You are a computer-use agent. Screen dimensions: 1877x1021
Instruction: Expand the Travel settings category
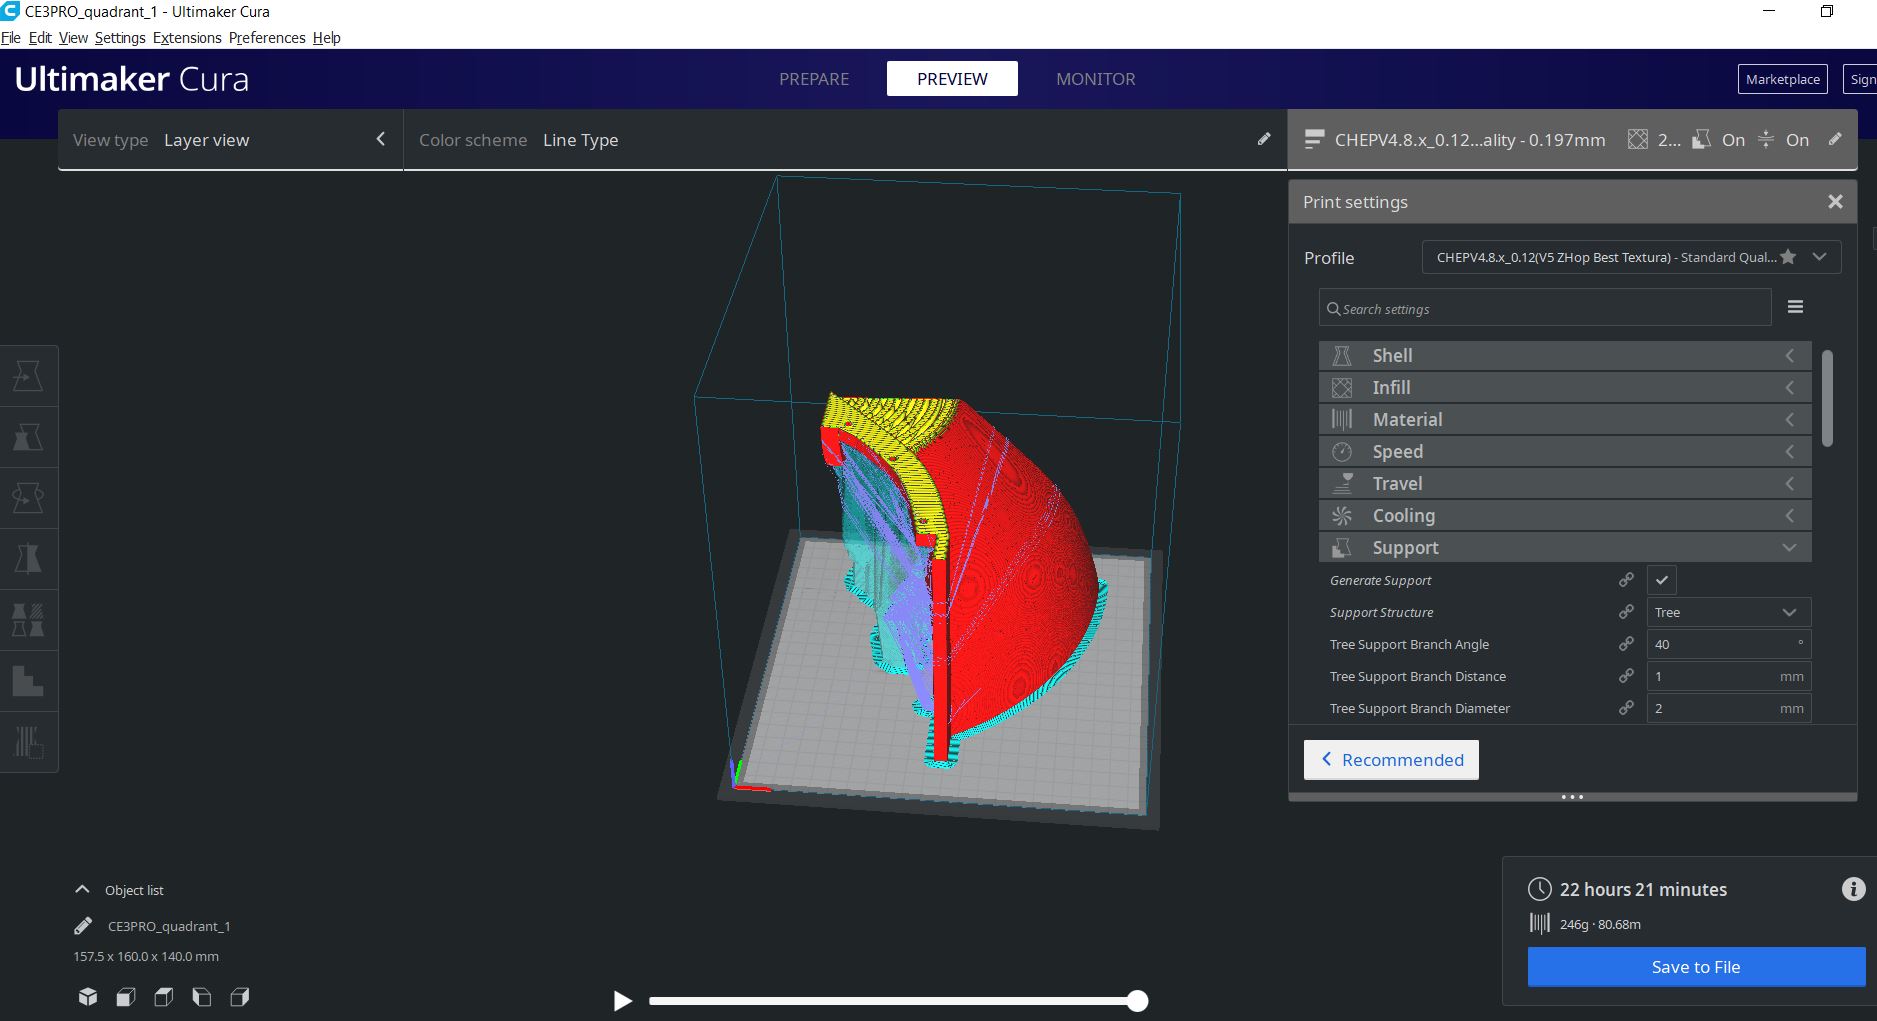tap(1565, 483)
